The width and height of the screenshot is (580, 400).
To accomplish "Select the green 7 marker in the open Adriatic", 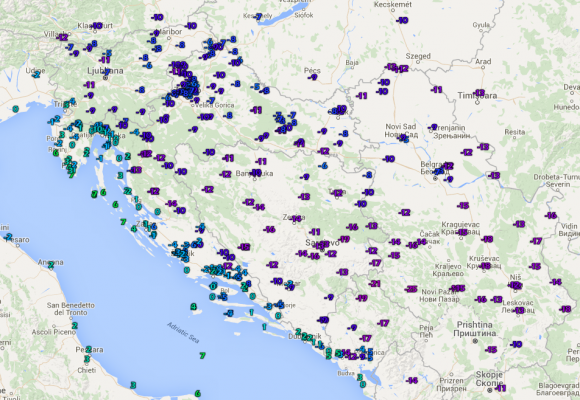I will tap(202, 356).
